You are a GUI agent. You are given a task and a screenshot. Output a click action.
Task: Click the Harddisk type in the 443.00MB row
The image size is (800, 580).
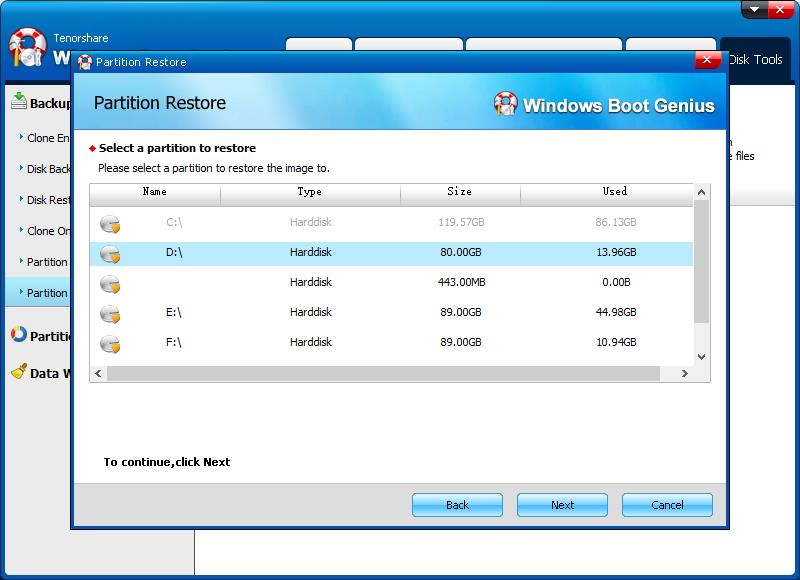311,282
